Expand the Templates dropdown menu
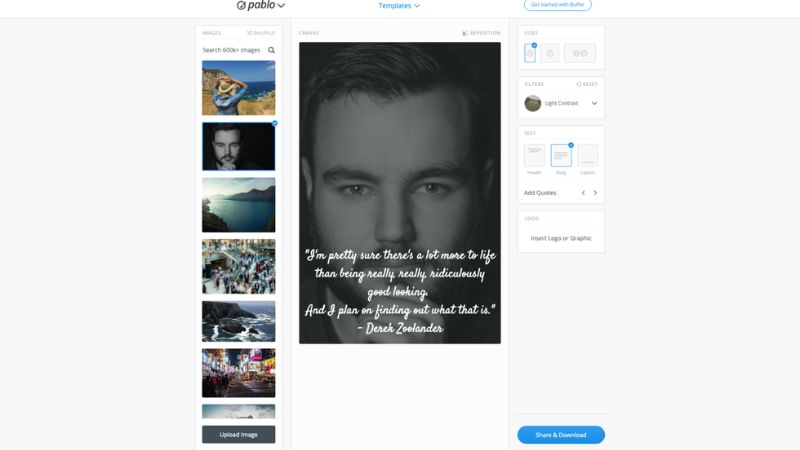Viewport: 800px width, 450px height. pyautogui.click(x=399, y=6)
